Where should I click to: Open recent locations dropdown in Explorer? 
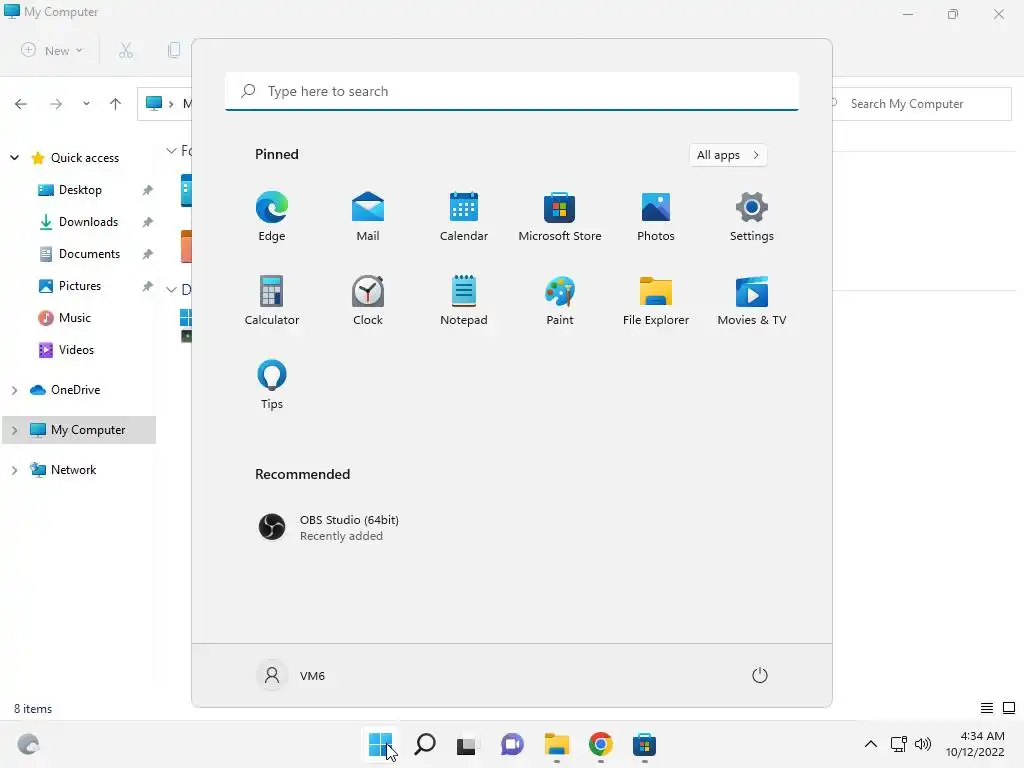click(86, 104)
